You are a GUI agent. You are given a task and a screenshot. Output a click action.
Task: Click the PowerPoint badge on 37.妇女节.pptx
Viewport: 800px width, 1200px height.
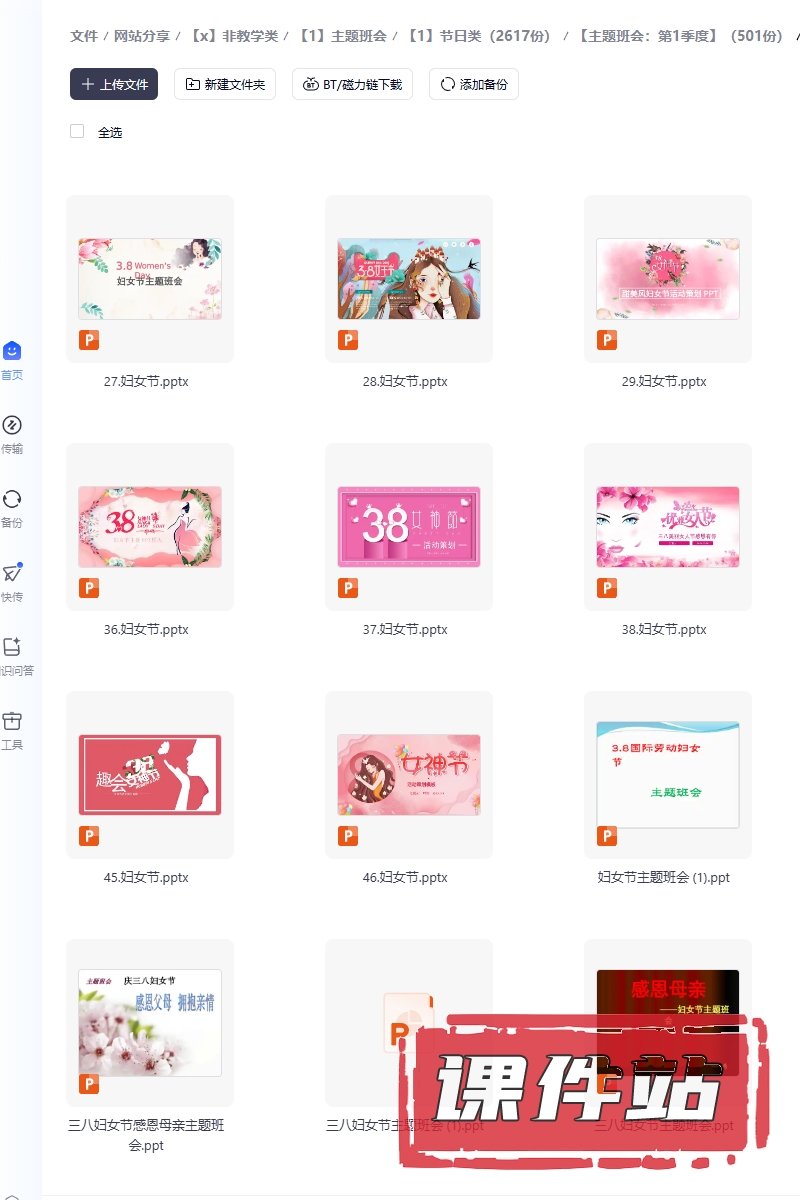[x=348, y=588]
